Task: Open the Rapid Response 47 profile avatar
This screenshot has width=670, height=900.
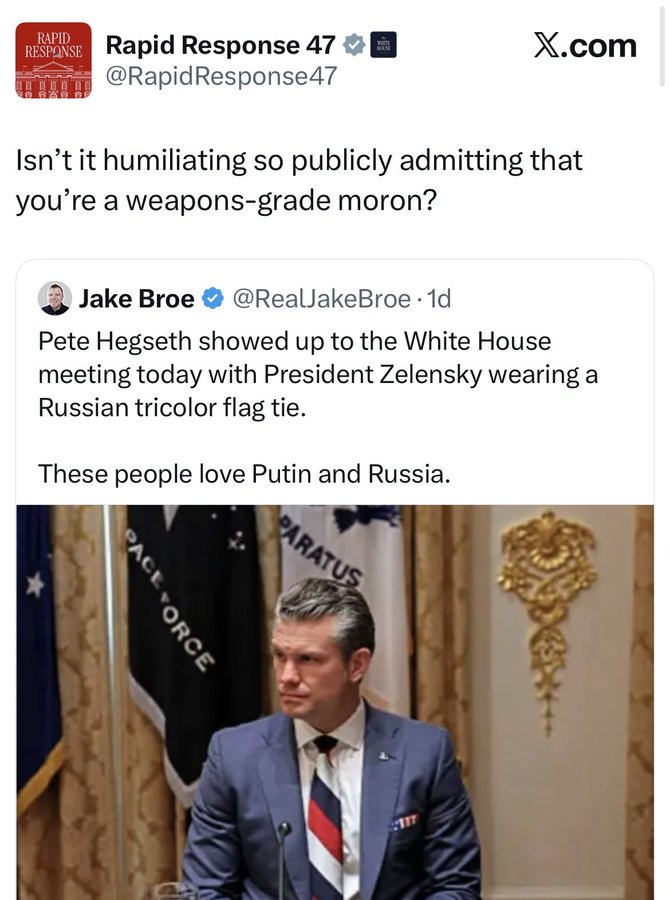Action: (53, 60)
